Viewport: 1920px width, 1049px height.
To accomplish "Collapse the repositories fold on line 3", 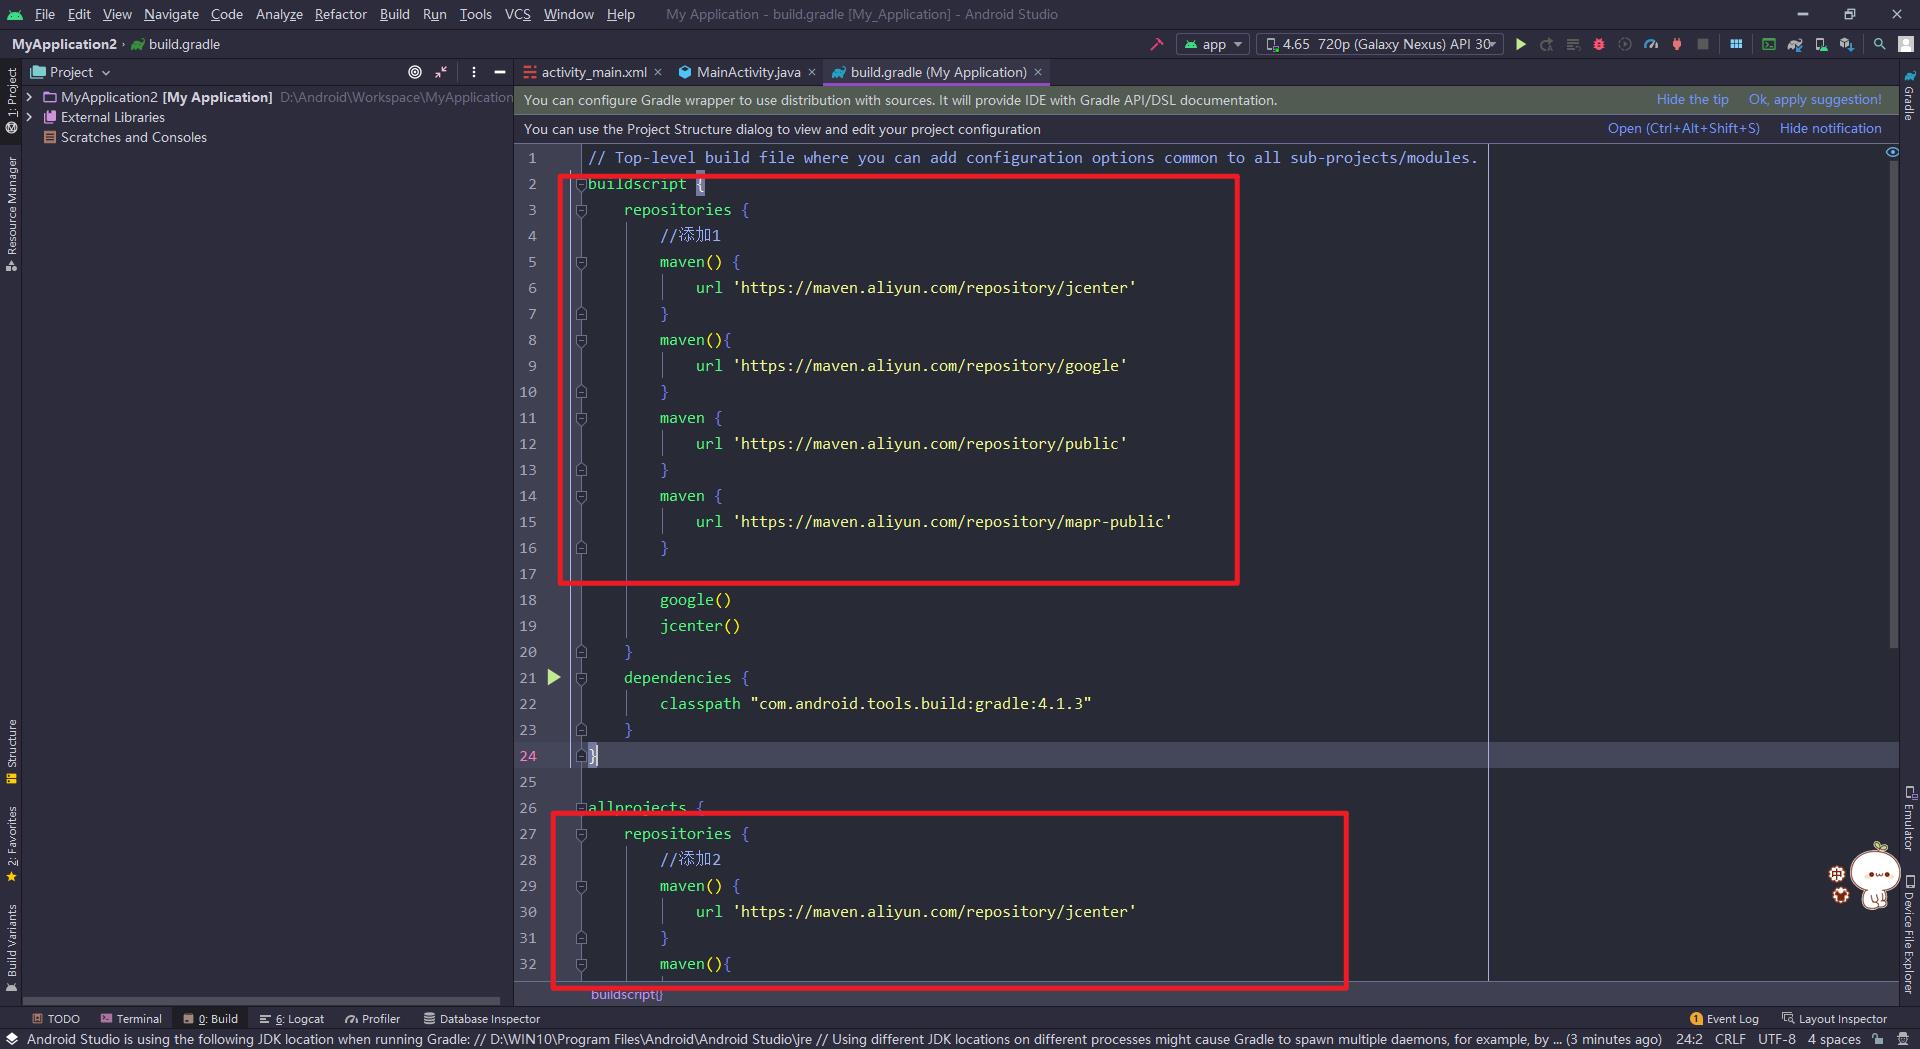I will pyautogui.click(x=581, y=210).
